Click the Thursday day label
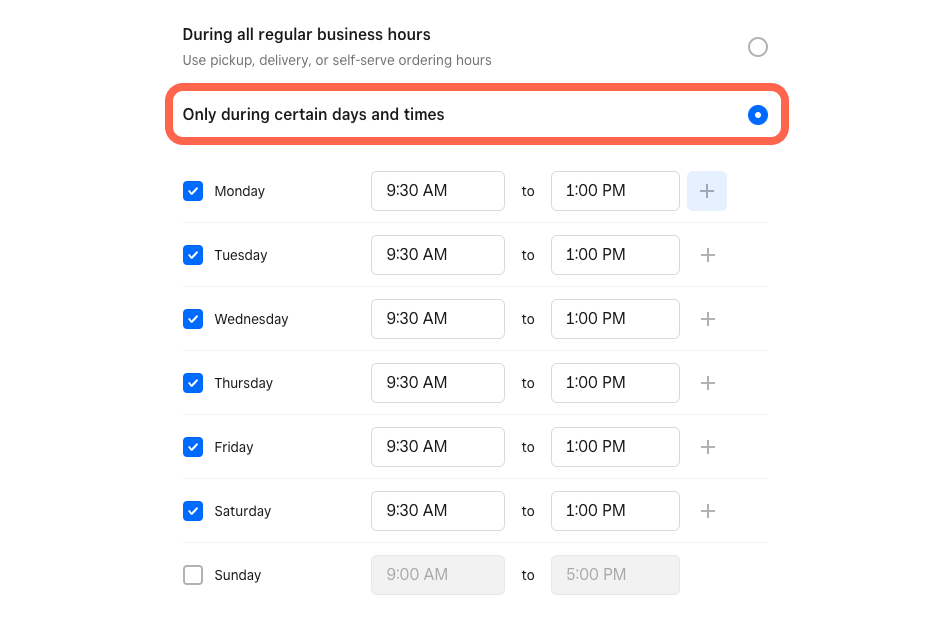This screenshot has height=620, width=940. [x=243, y=383]
